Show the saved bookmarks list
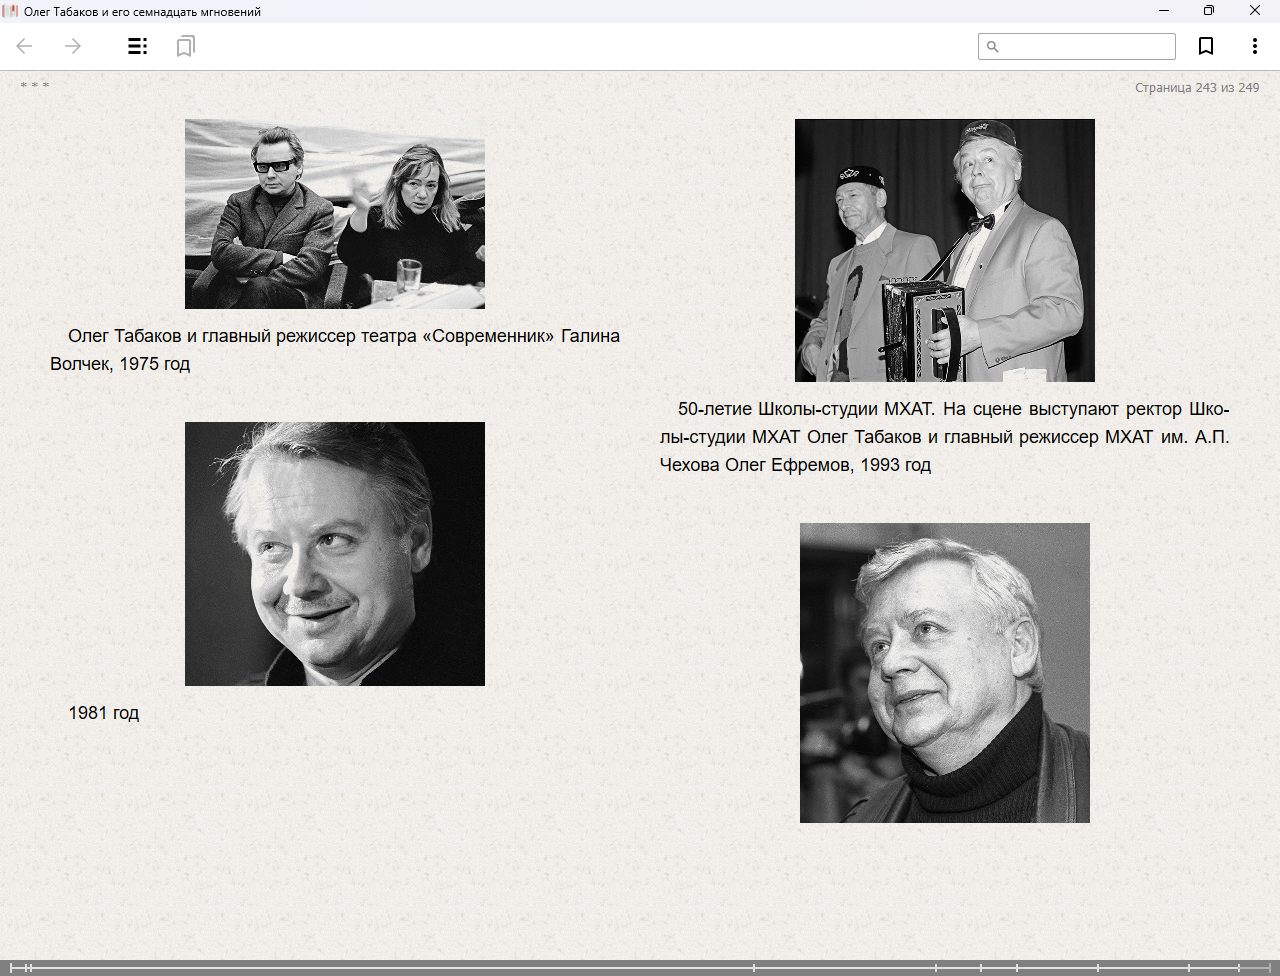 tap(185, 46)
